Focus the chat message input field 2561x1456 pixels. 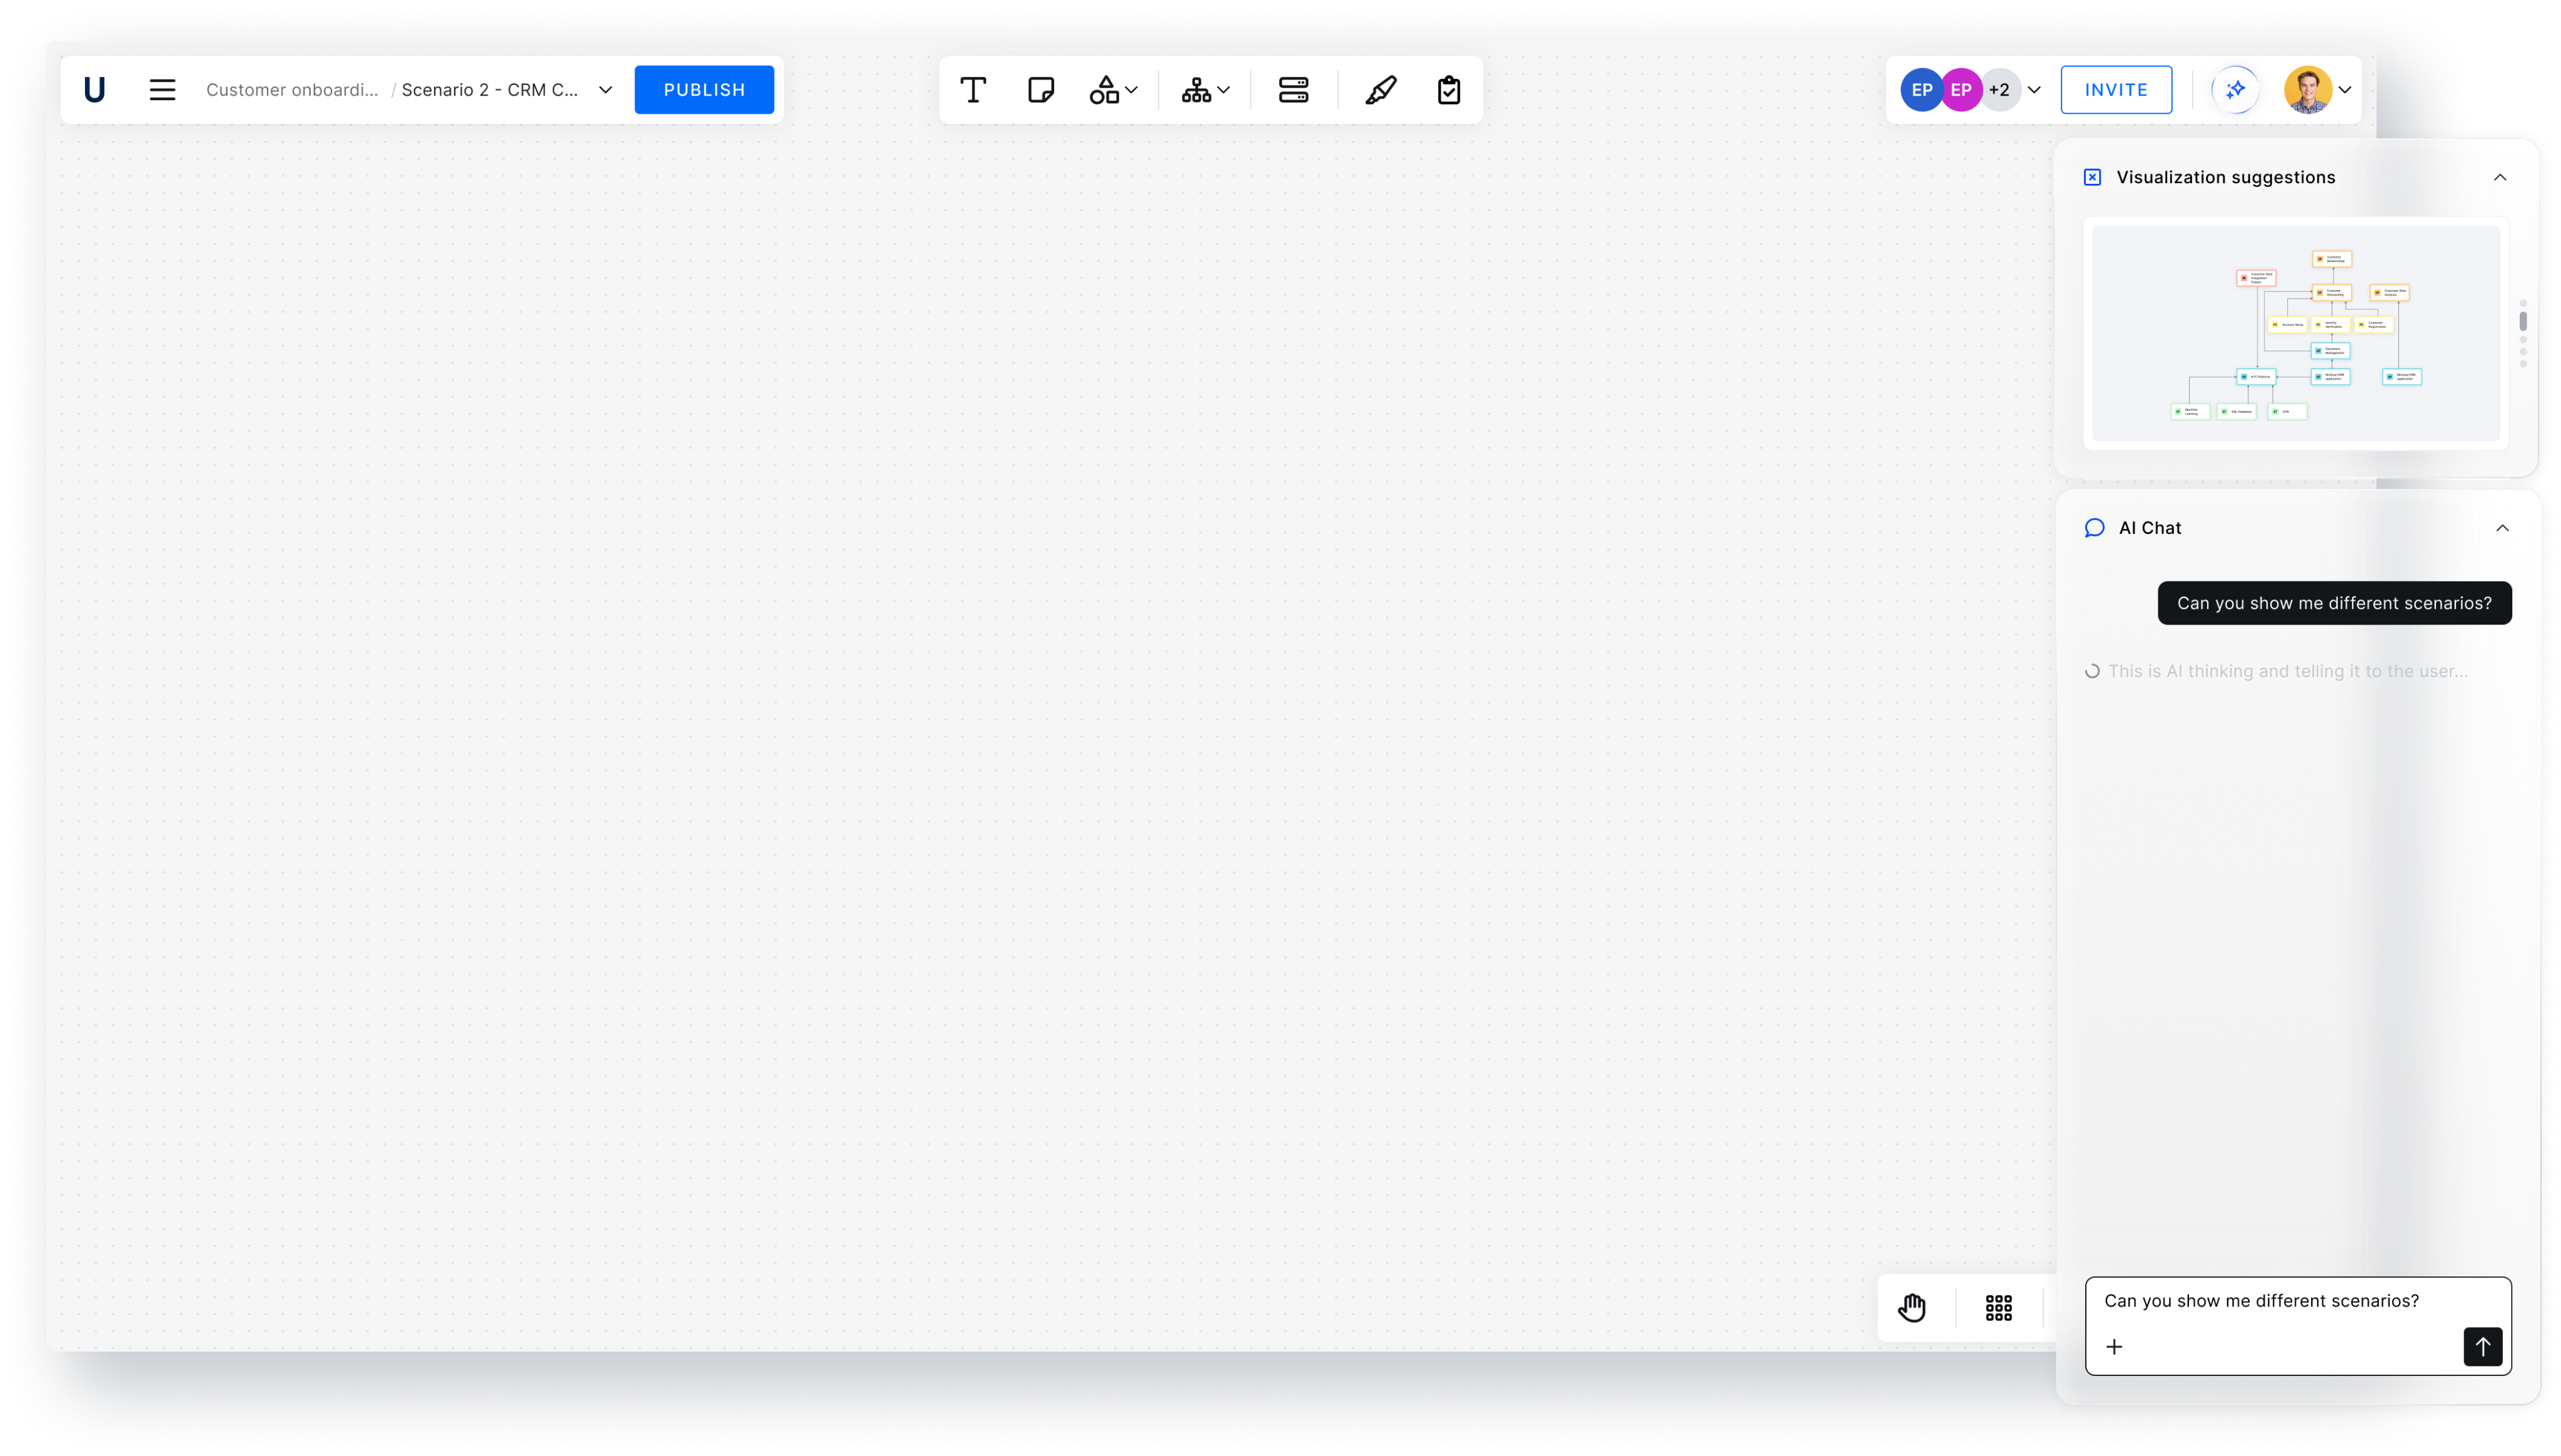[x=2297, y=1326]
